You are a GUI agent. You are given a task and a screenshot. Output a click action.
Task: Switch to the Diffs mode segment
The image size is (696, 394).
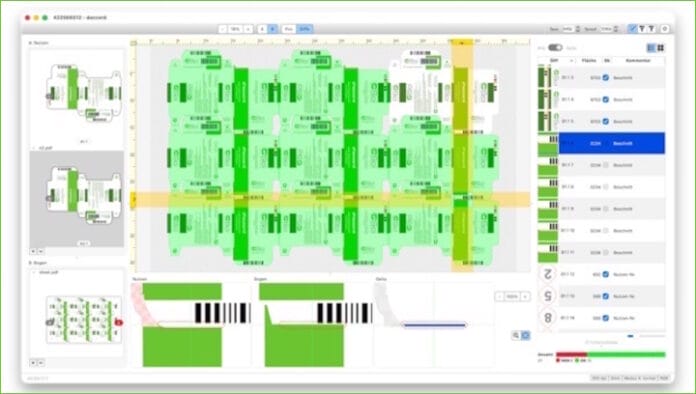pyautogui.click(x=304, y=29)
